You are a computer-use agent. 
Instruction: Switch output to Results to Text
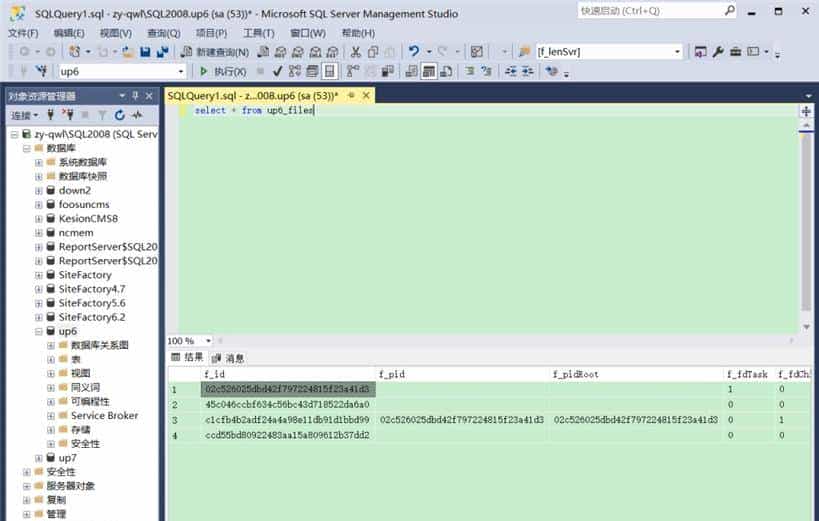[x=412, y=71]
